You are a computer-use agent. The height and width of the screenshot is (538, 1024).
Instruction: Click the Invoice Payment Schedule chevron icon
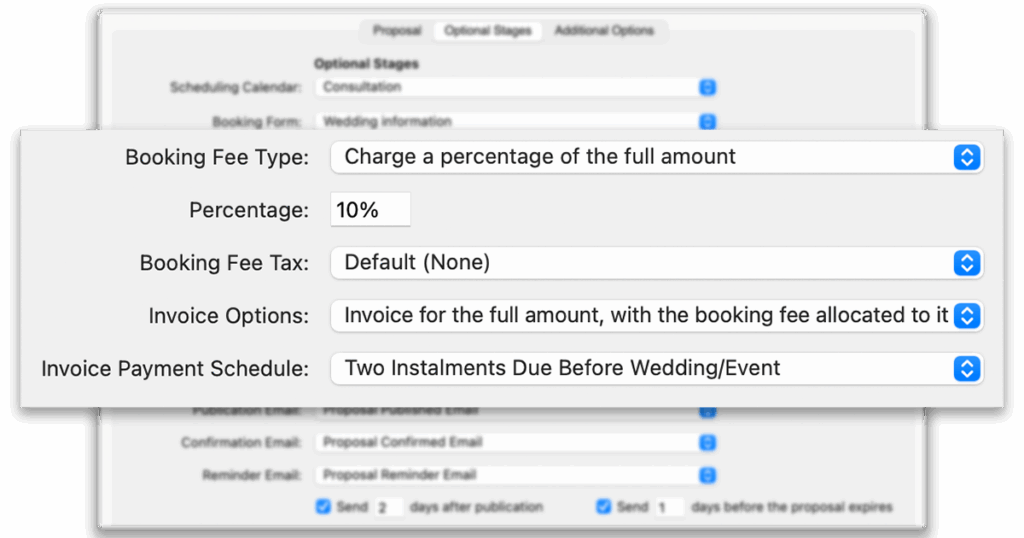967,369
